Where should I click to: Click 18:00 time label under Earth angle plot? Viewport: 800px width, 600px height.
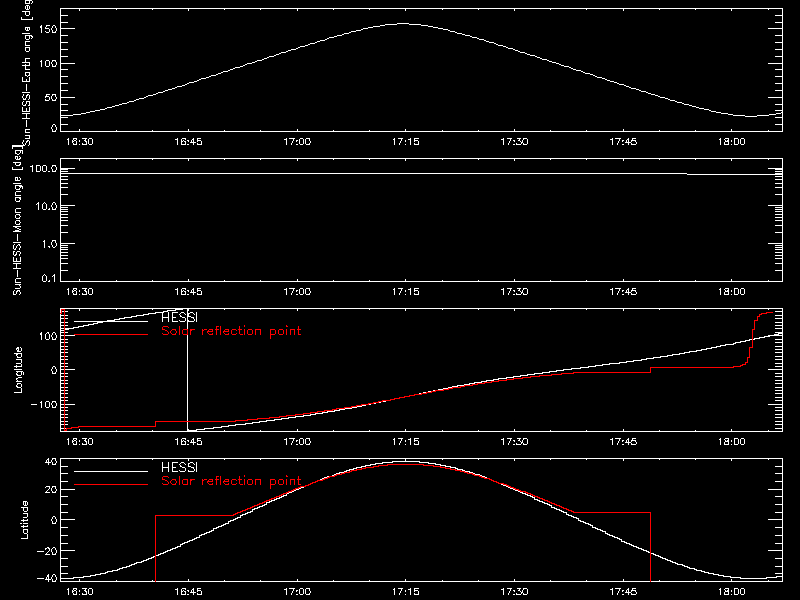point(732,142)
